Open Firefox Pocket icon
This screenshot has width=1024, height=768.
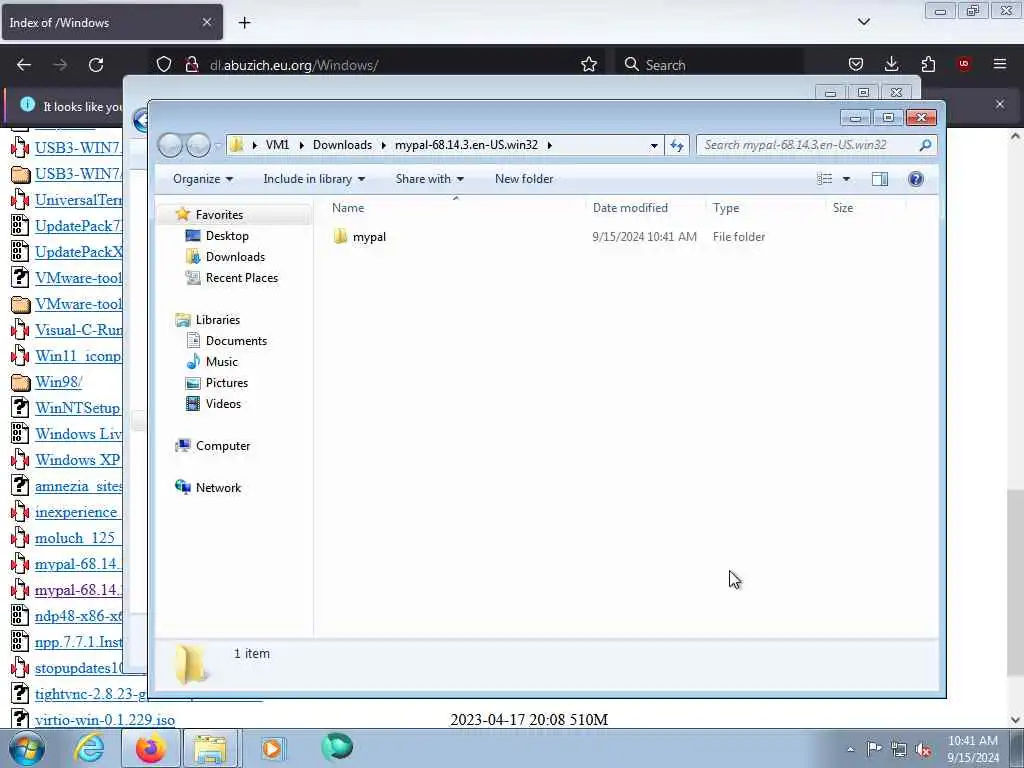point(856,64)
